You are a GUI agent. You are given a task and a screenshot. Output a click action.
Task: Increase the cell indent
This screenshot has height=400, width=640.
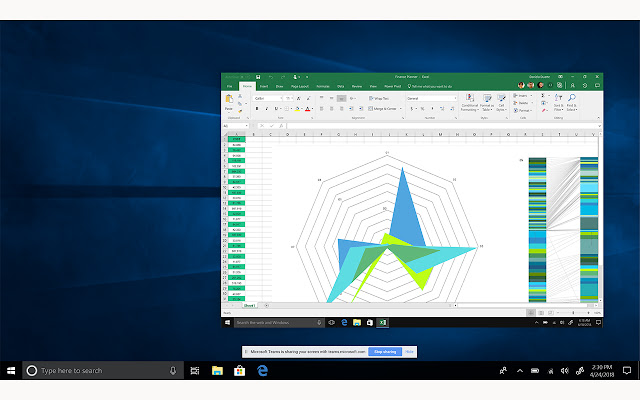[x=361, y=109]
